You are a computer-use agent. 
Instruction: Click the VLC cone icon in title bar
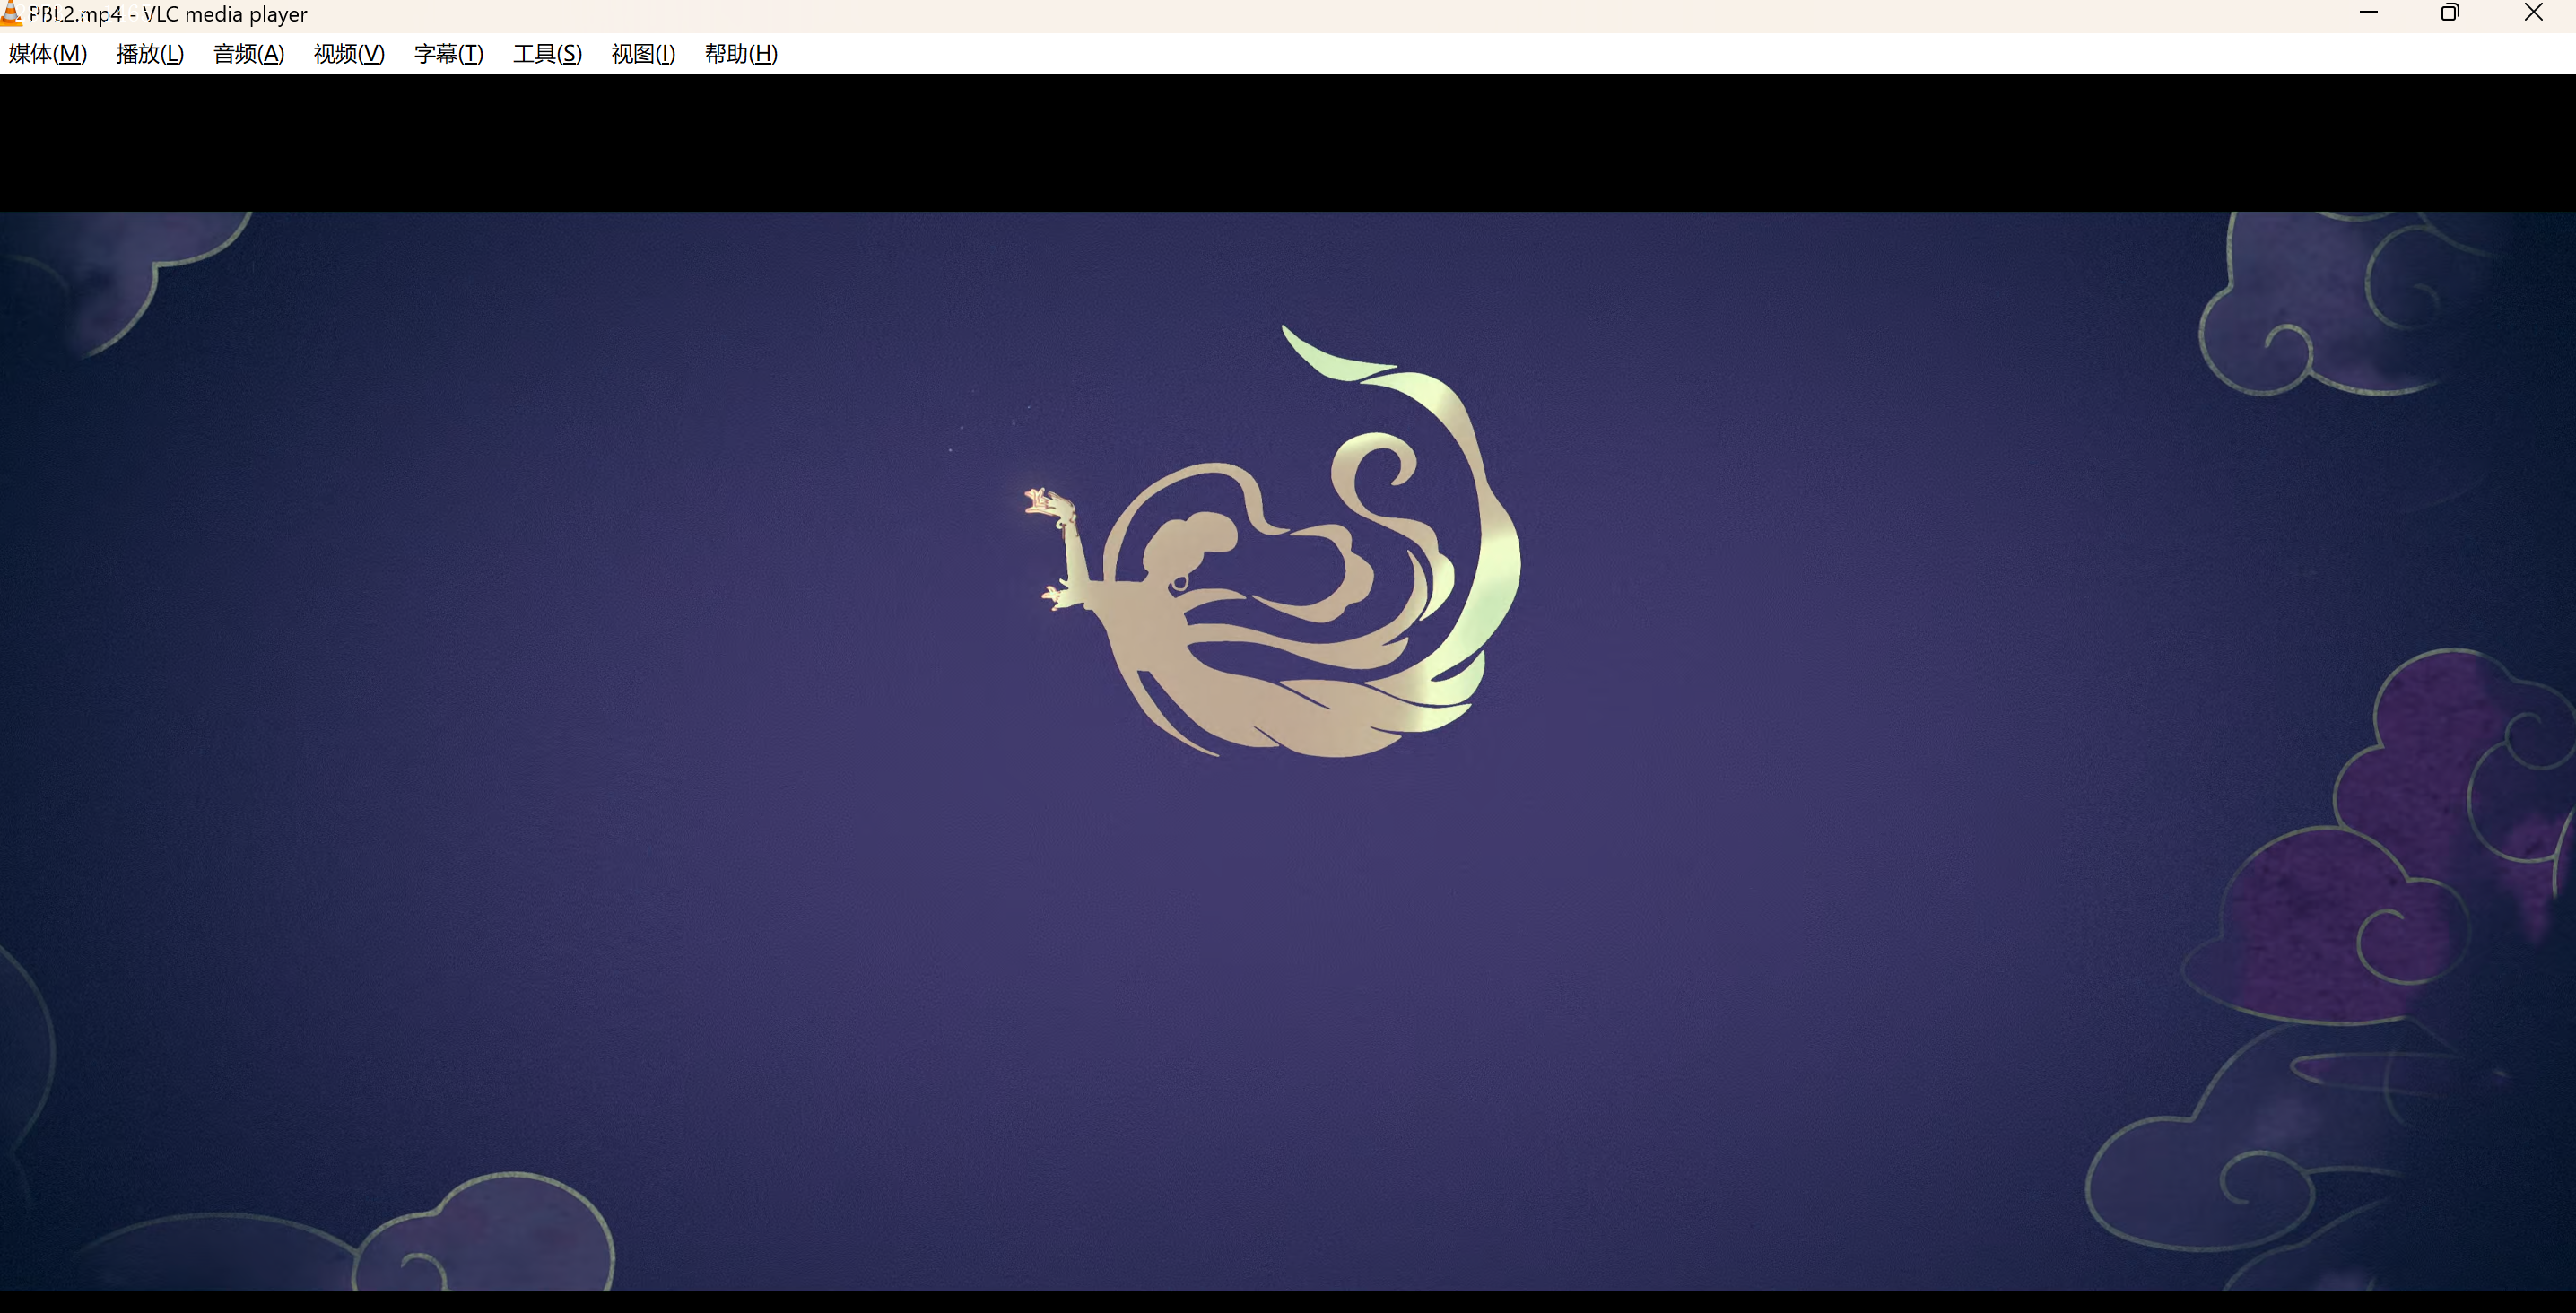pyautogui.click(x=11, y=13)
